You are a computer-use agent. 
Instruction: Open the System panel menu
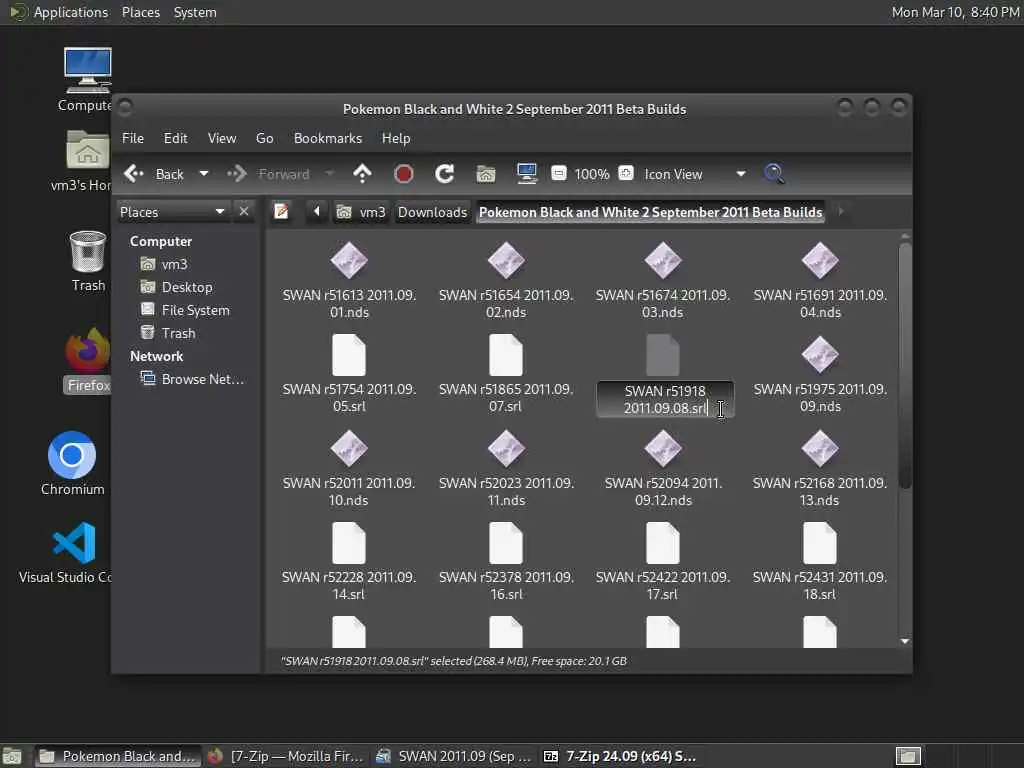click(195, 12)
